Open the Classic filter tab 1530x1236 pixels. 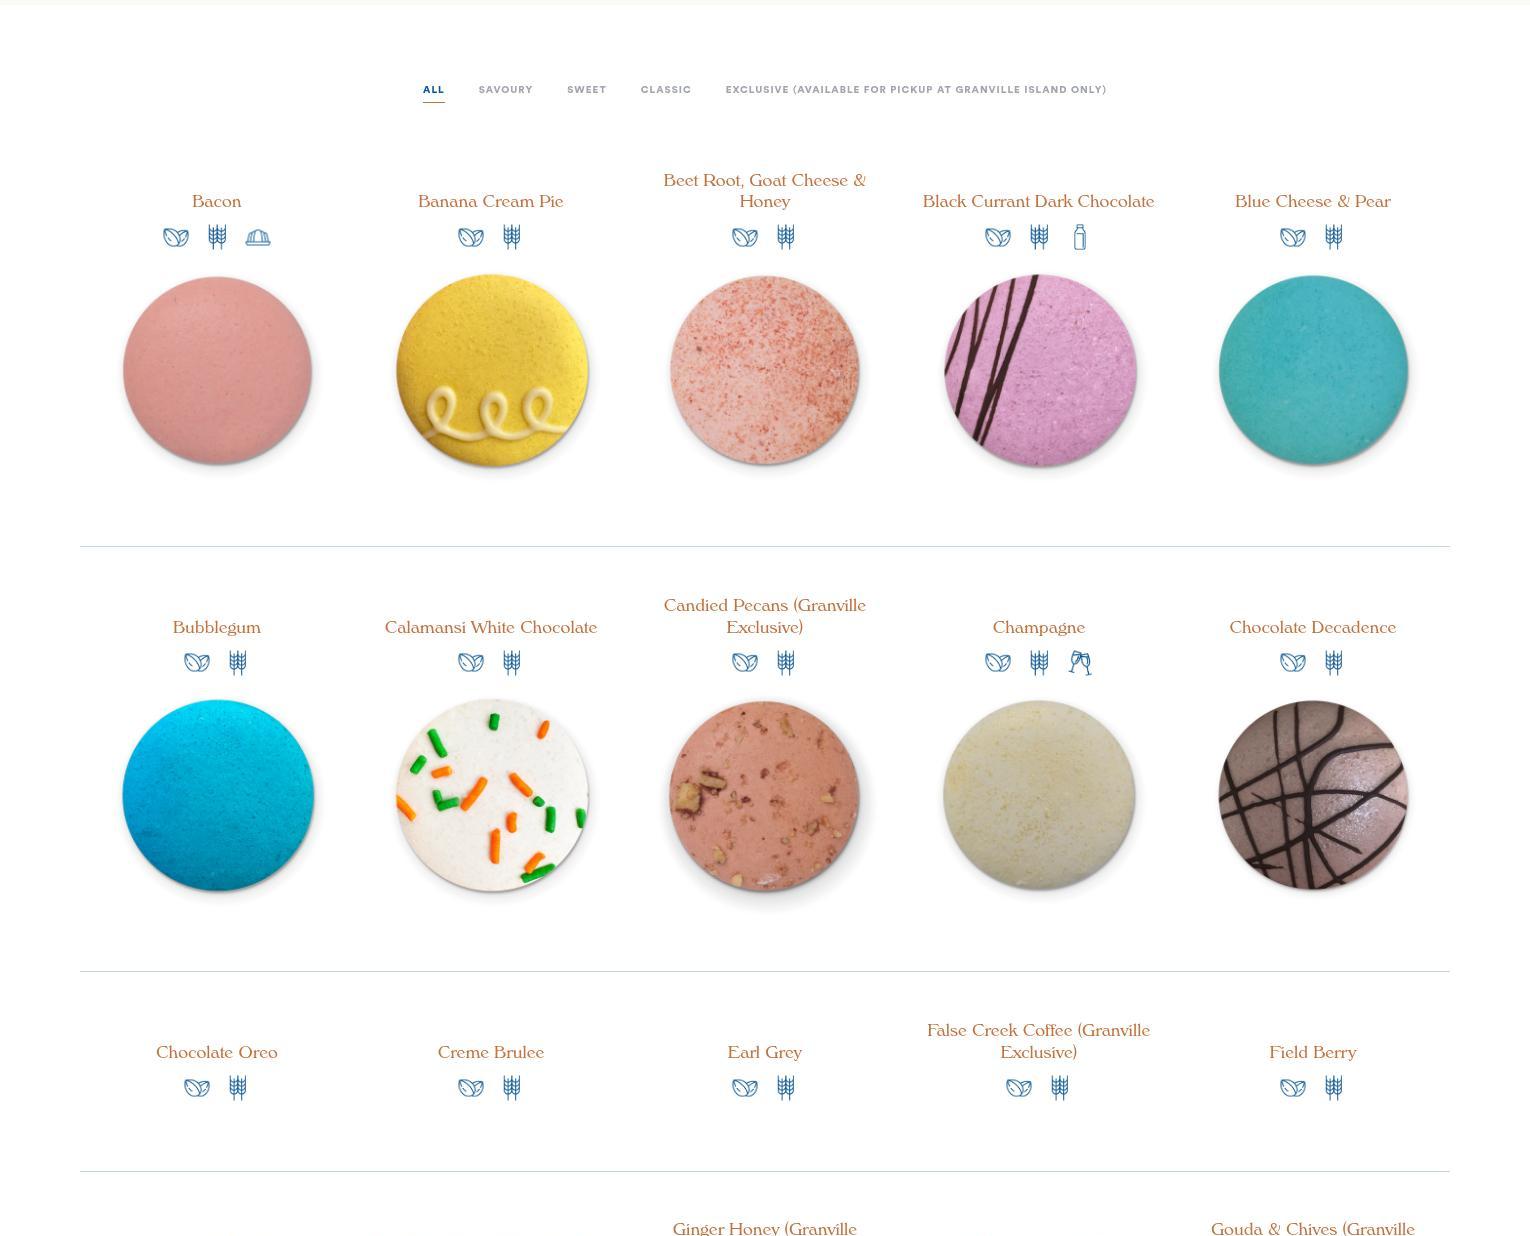pos(666,89)
